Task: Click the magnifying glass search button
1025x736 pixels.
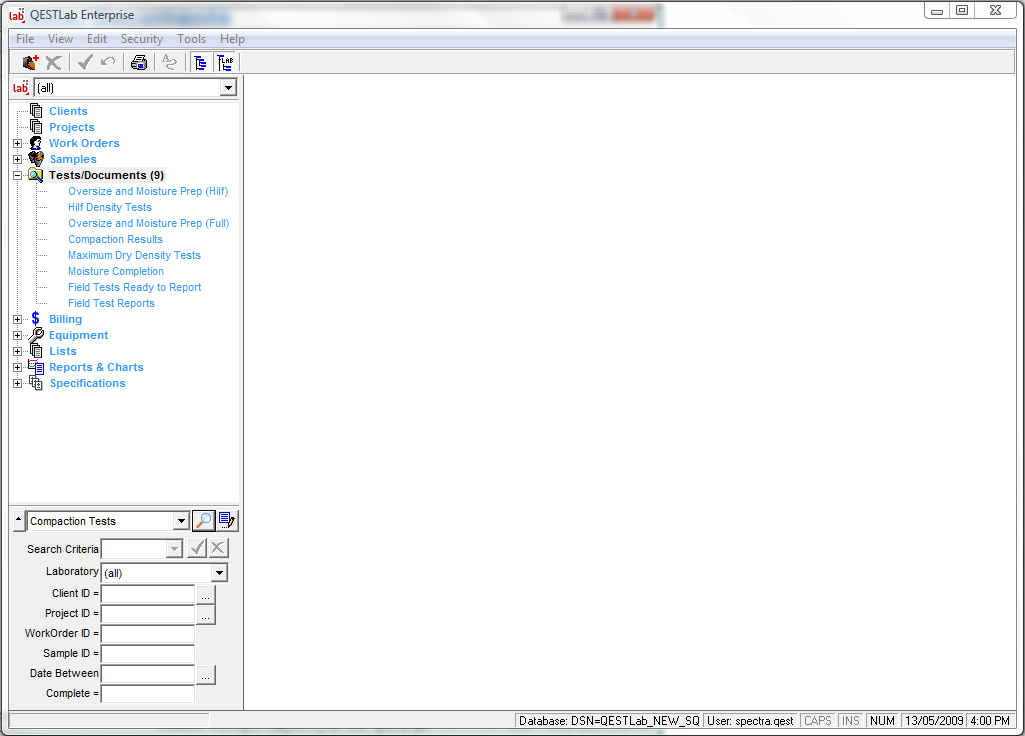Action: [203, 521]
